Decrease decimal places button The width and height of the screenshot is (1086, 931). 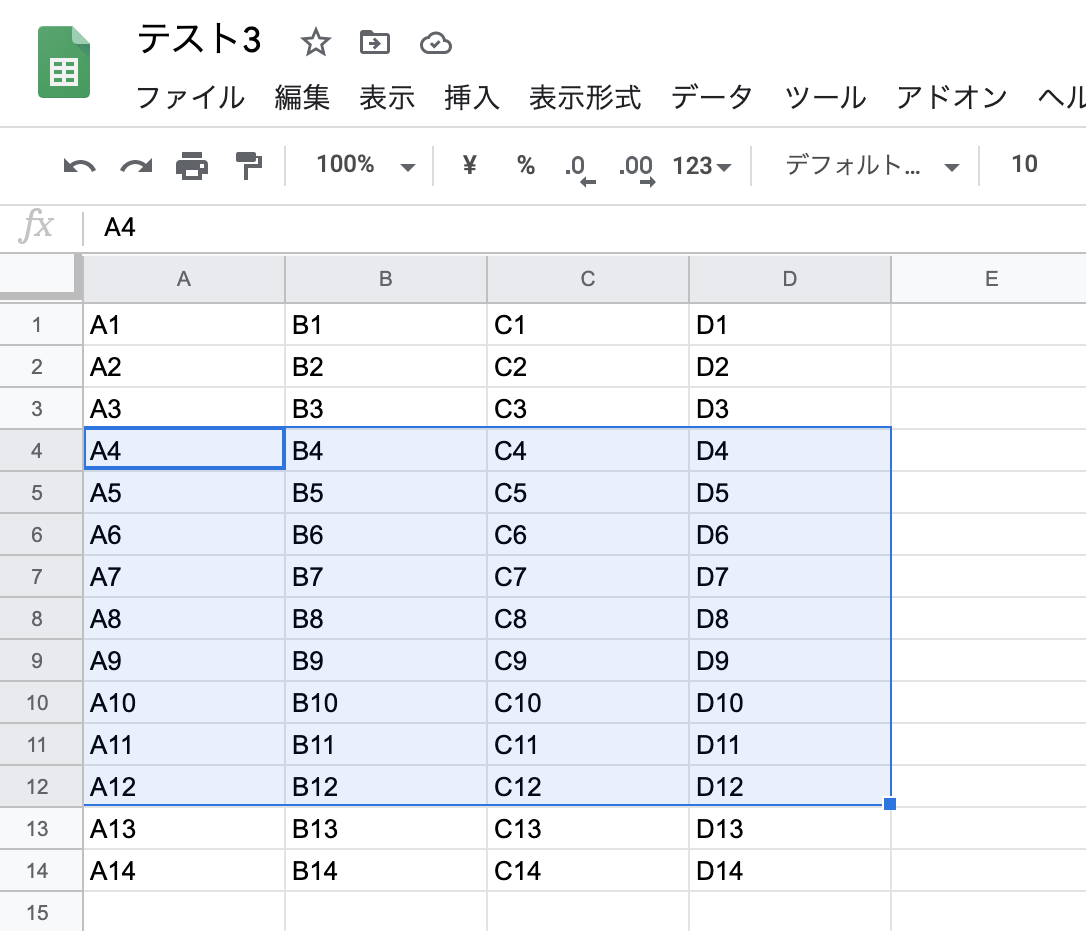pos(580,167)
